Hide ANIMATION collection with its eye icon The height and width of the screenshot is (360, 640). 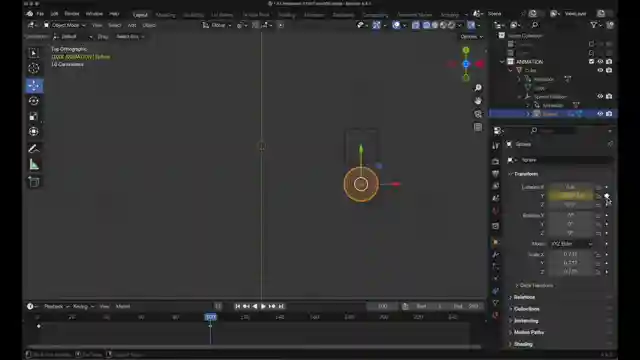click(x=600, y=62)
